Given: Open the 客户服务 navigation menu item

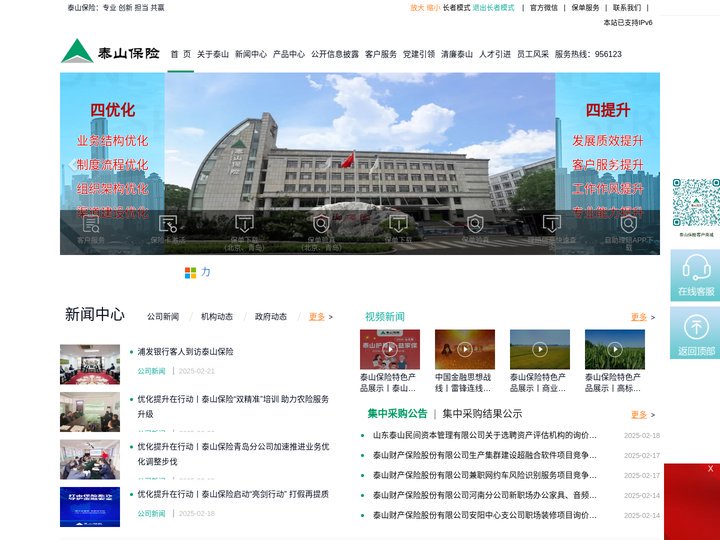Looking at the screenshot, I should click(381, 54).
